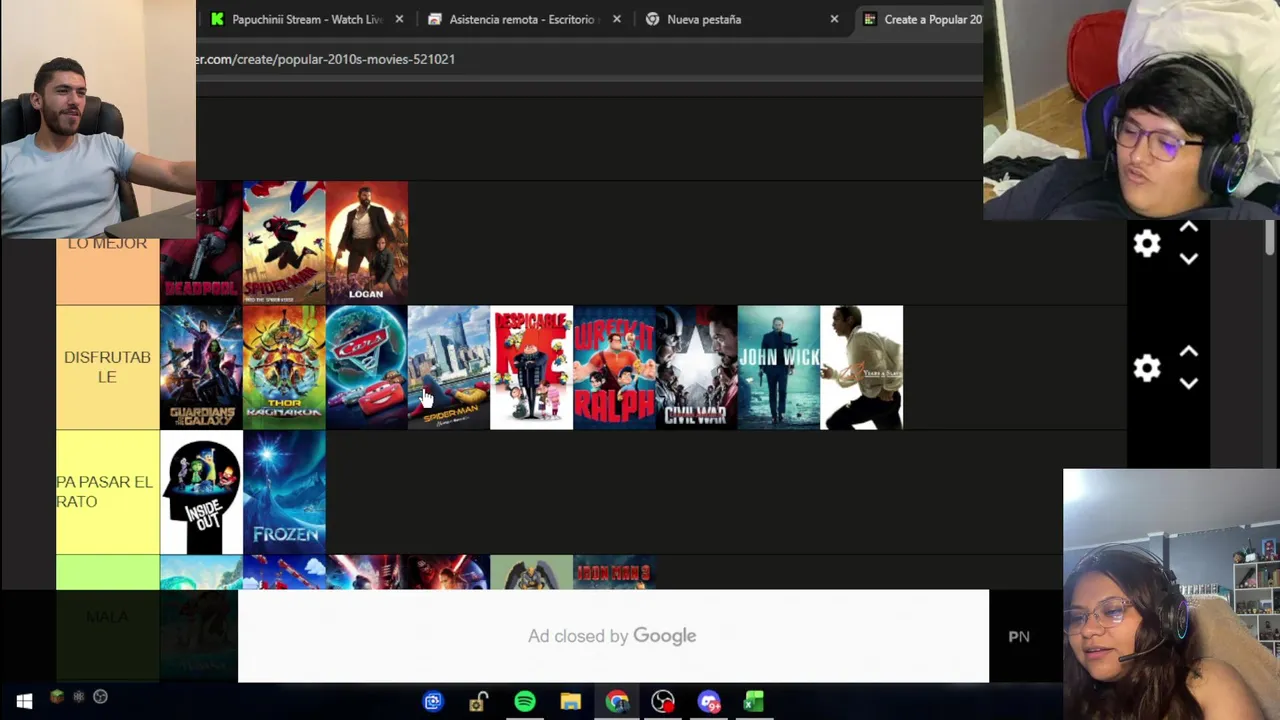Click the DISFRUTABLE tier label
Image resolution: width=1280 pixels, height=720 pixels.
(107, 367)
